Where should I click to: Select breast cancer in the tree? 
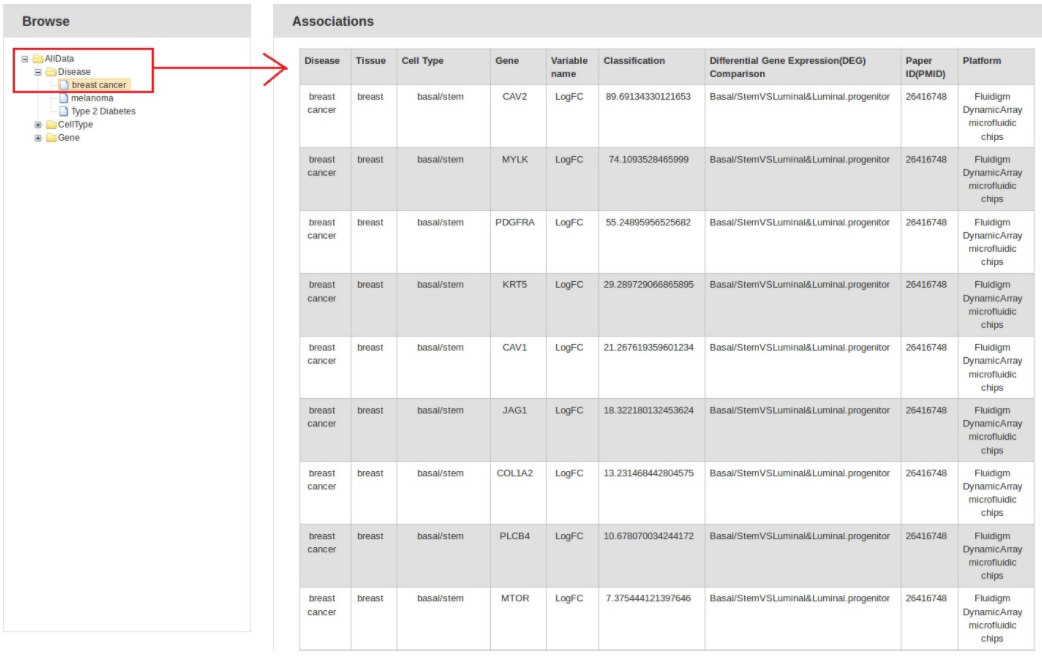click(x=98, y=85)
